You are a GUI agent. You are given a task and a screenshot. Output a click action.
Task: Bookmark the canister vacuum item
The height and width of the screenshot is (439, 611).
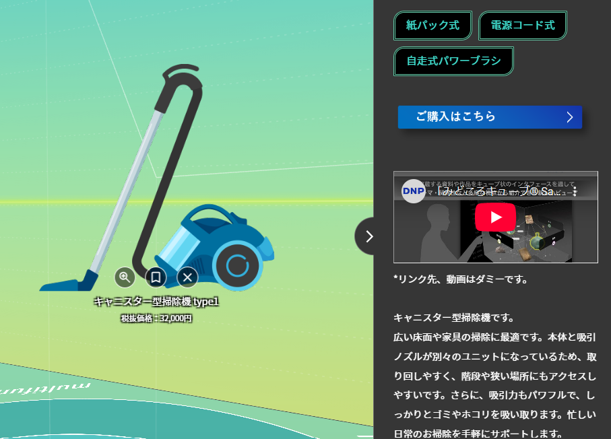click(156, 277)
